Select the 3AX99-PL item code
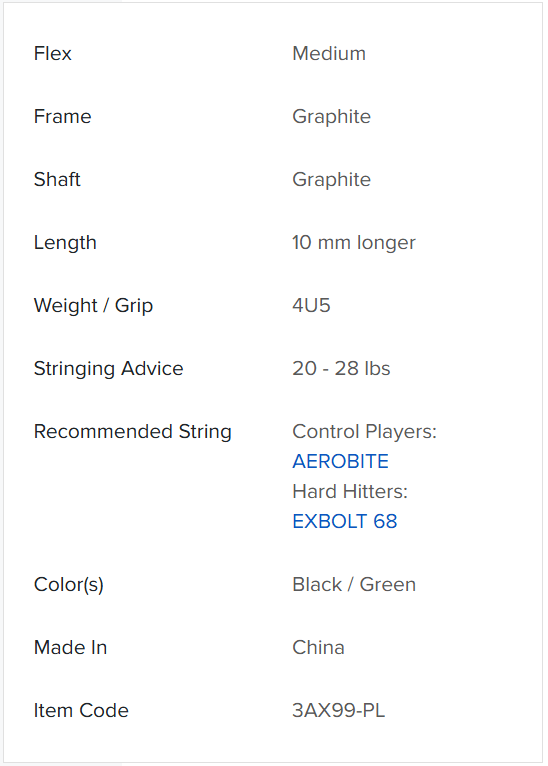Screen dimensions: 548x766 [x=338, y=710]
